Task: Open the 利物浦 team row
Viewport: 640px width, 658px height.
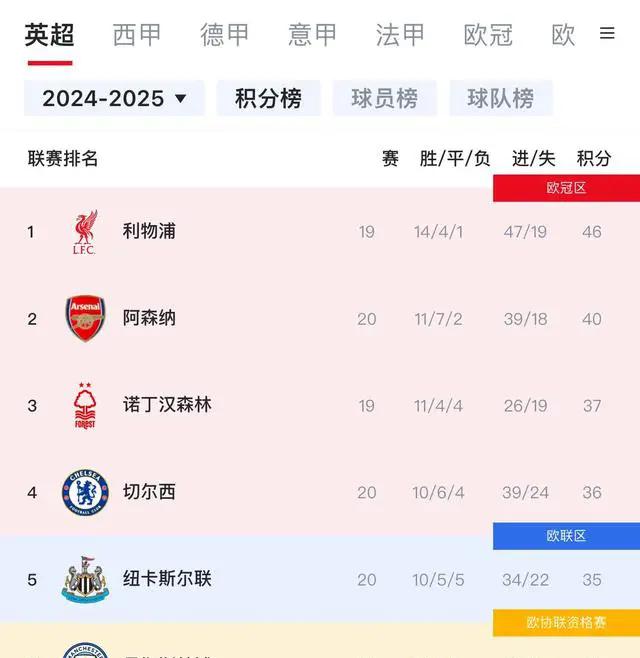Action: [320, 232]
